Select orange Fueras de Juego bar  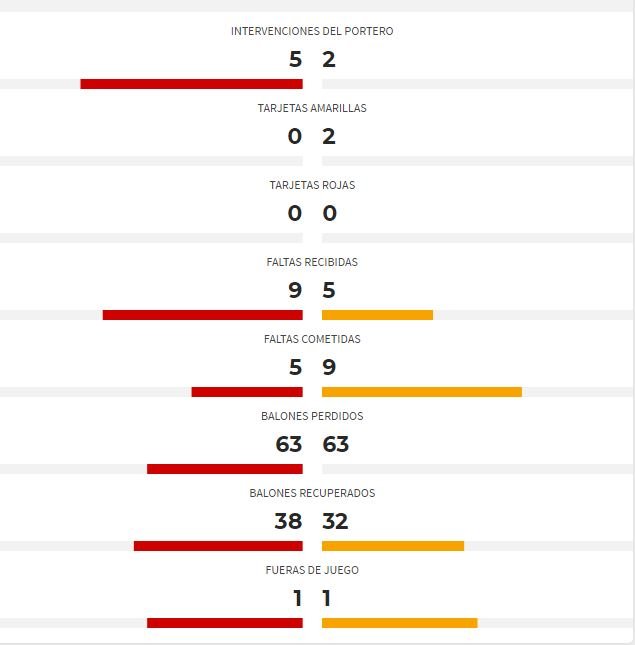399,623
